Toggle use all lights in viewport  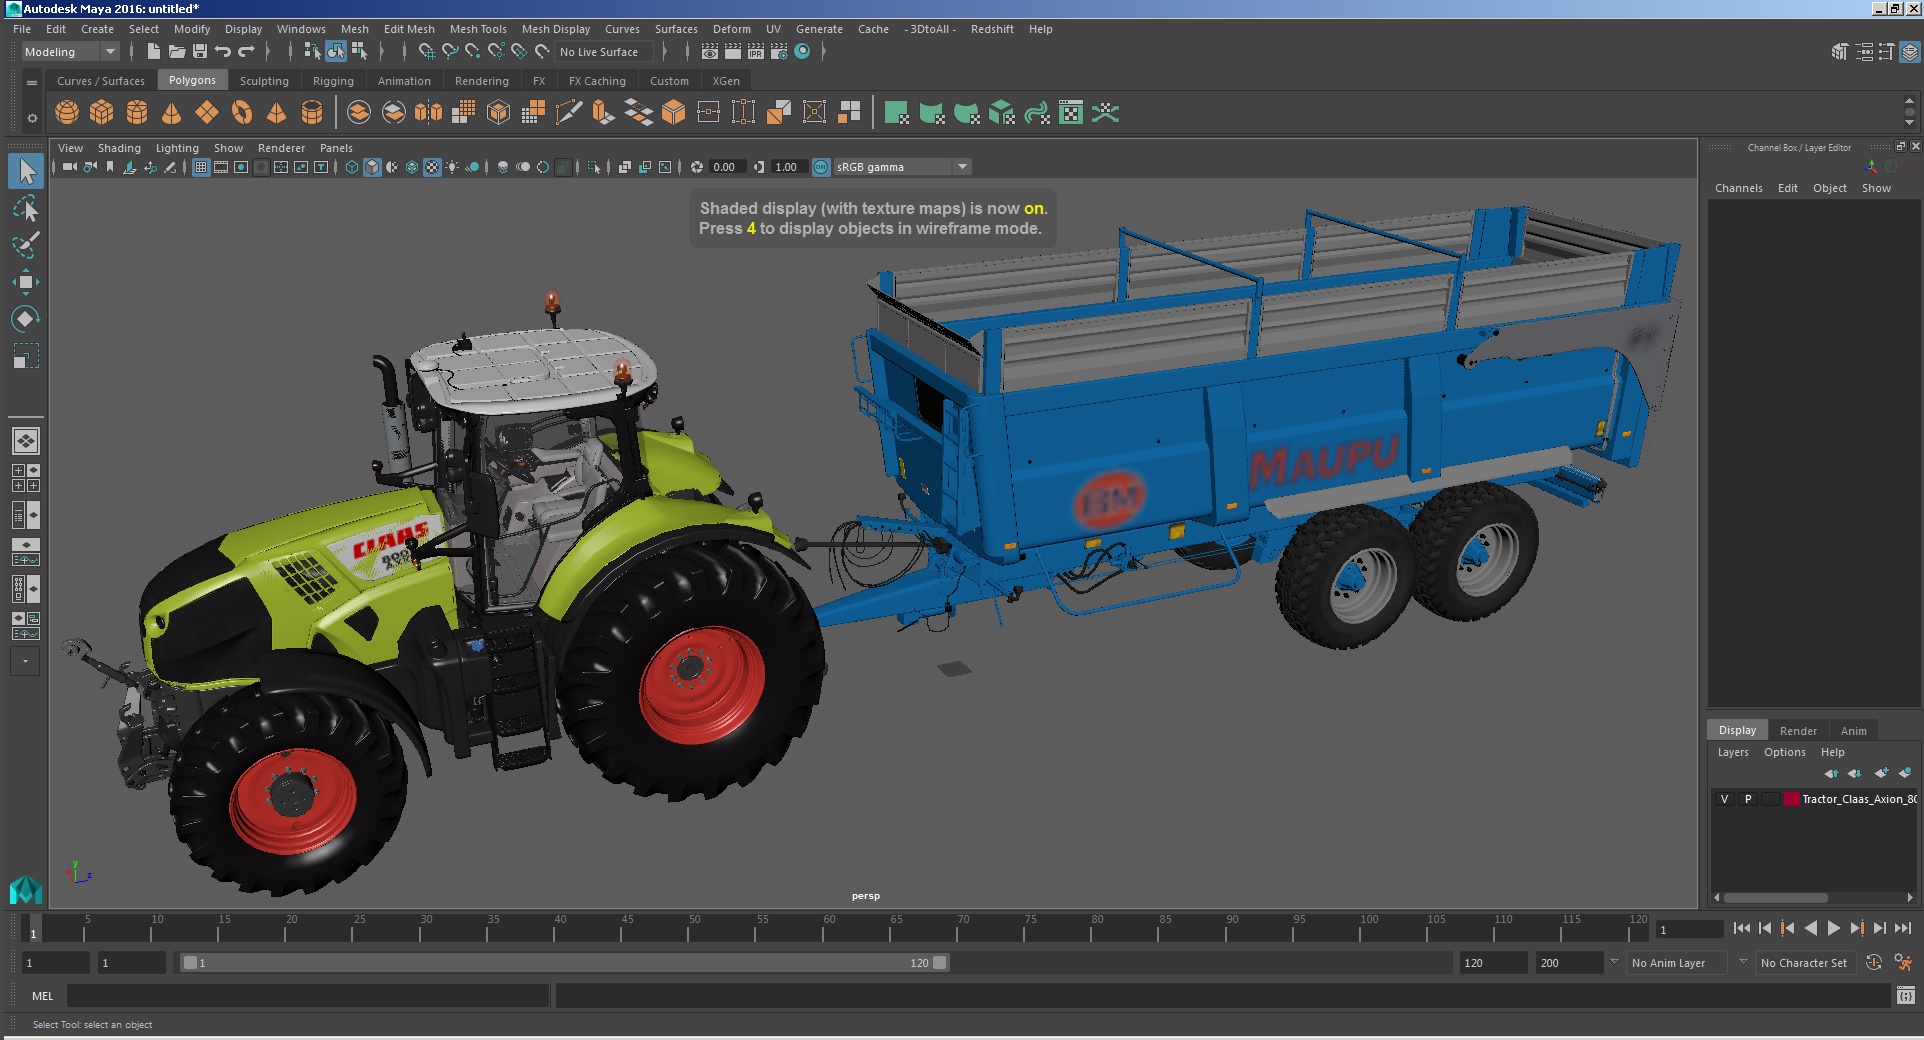click(452, 167)
